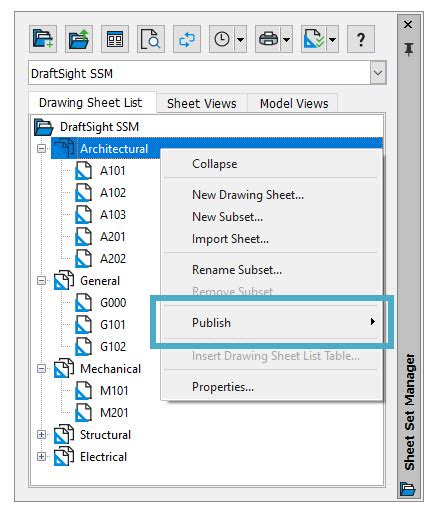Click the Architectural subset icon
The image size is (436, 512).
point(64,148)
